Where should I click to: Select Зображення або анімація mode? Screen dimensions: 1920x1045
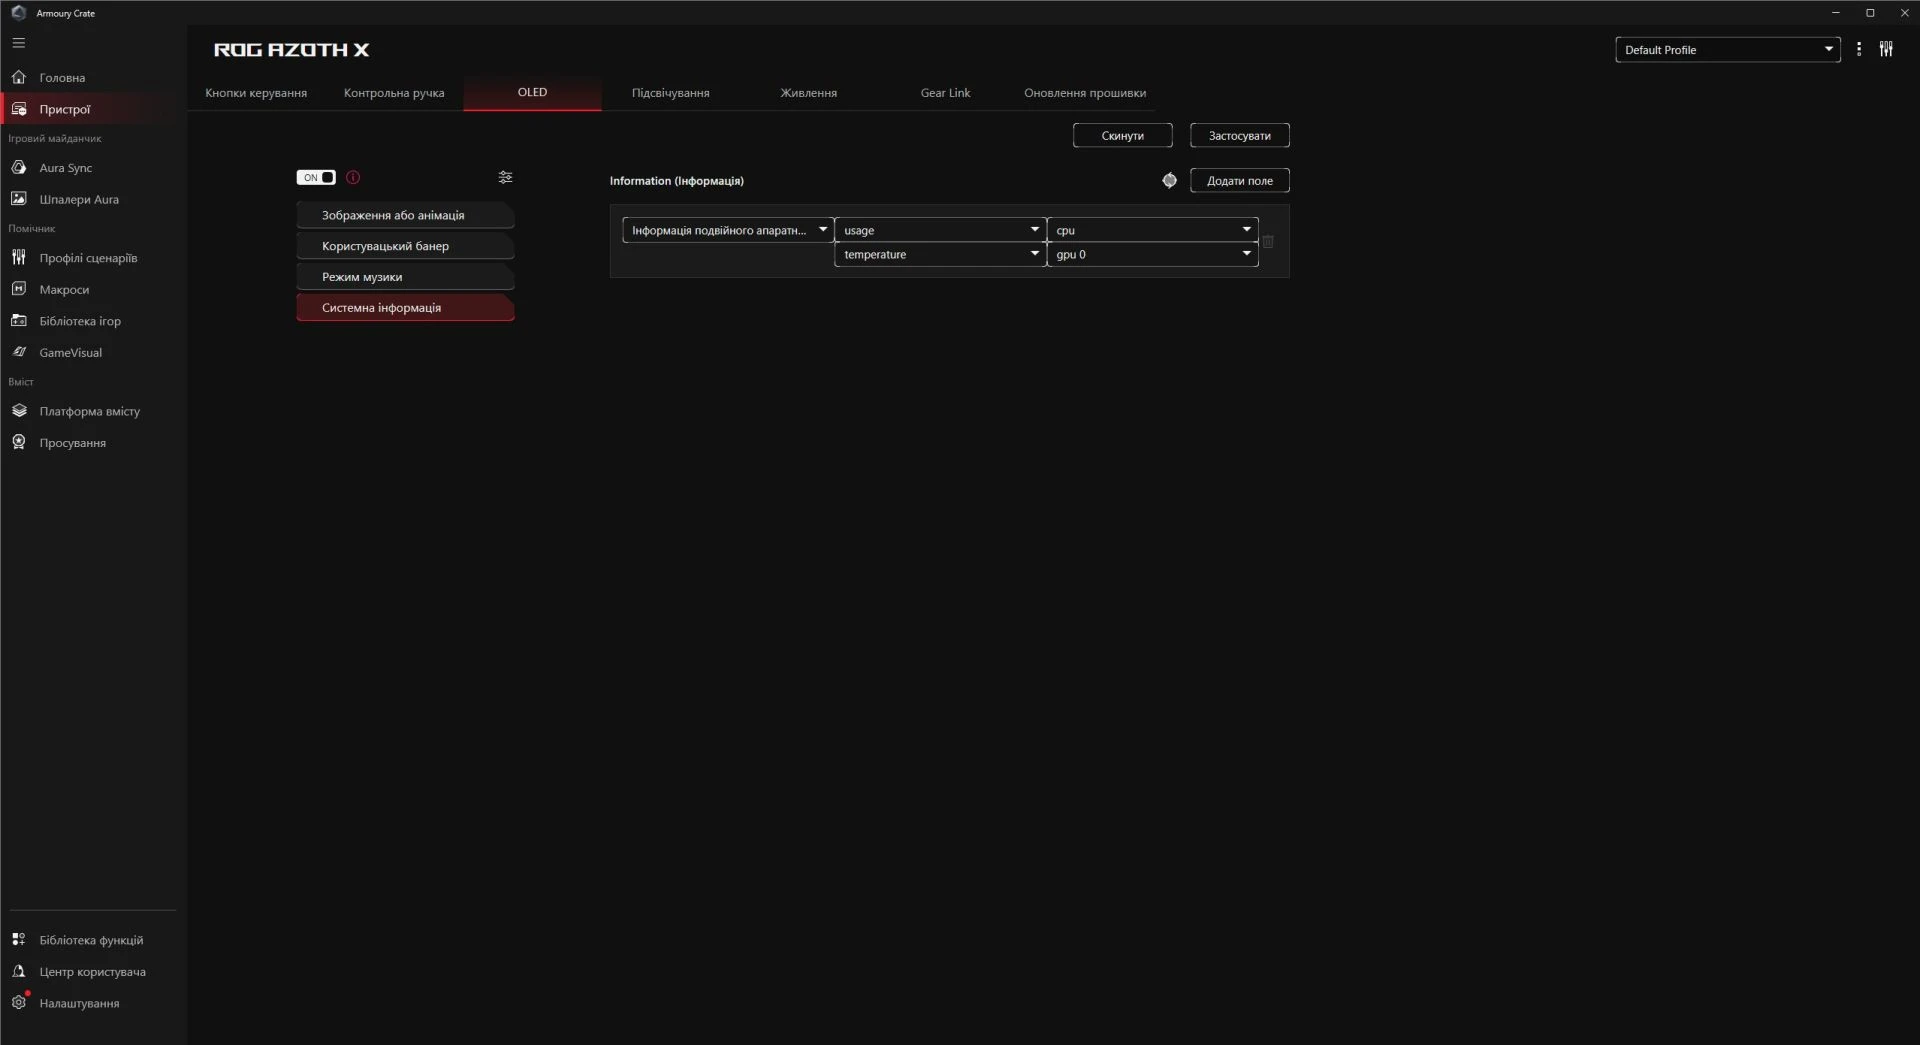[405, 215]
